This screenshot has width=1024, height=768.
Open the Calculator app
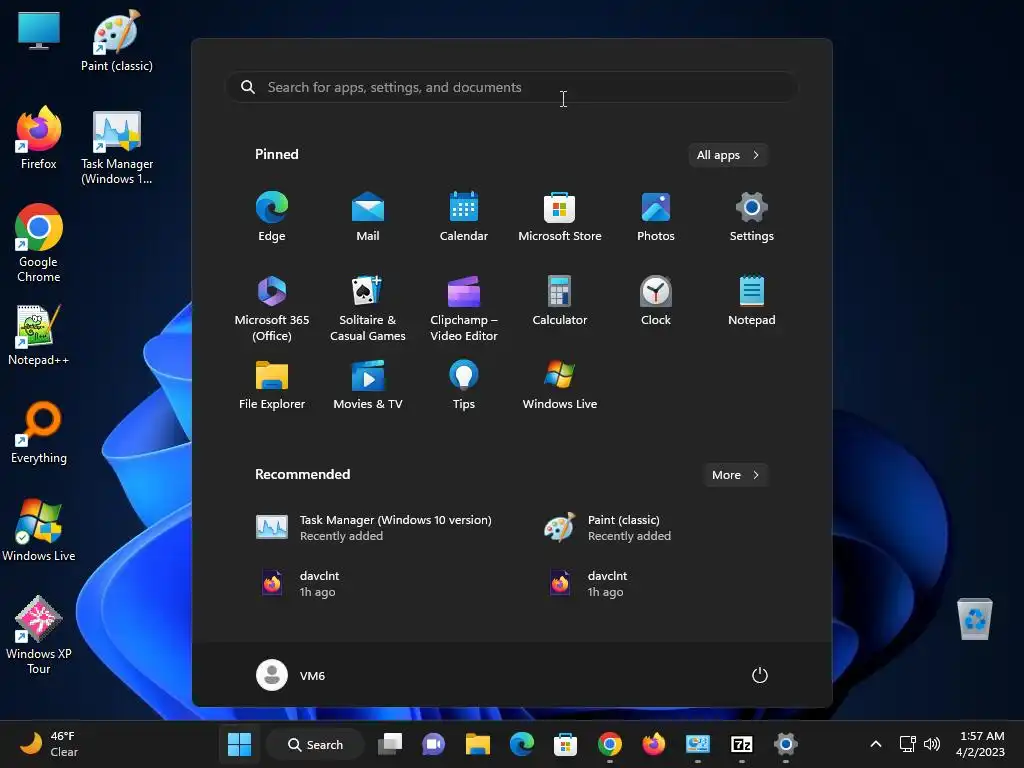(560, 301)
